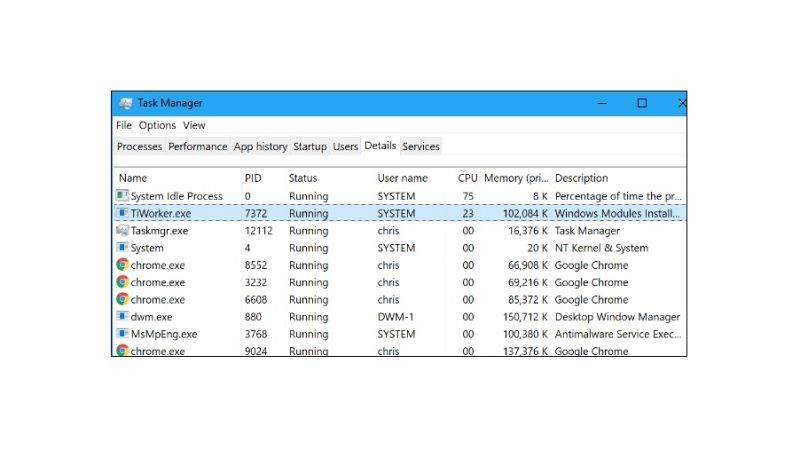
Task: Click the NT Kernel & System description
Action: click(x=602, y=248)
